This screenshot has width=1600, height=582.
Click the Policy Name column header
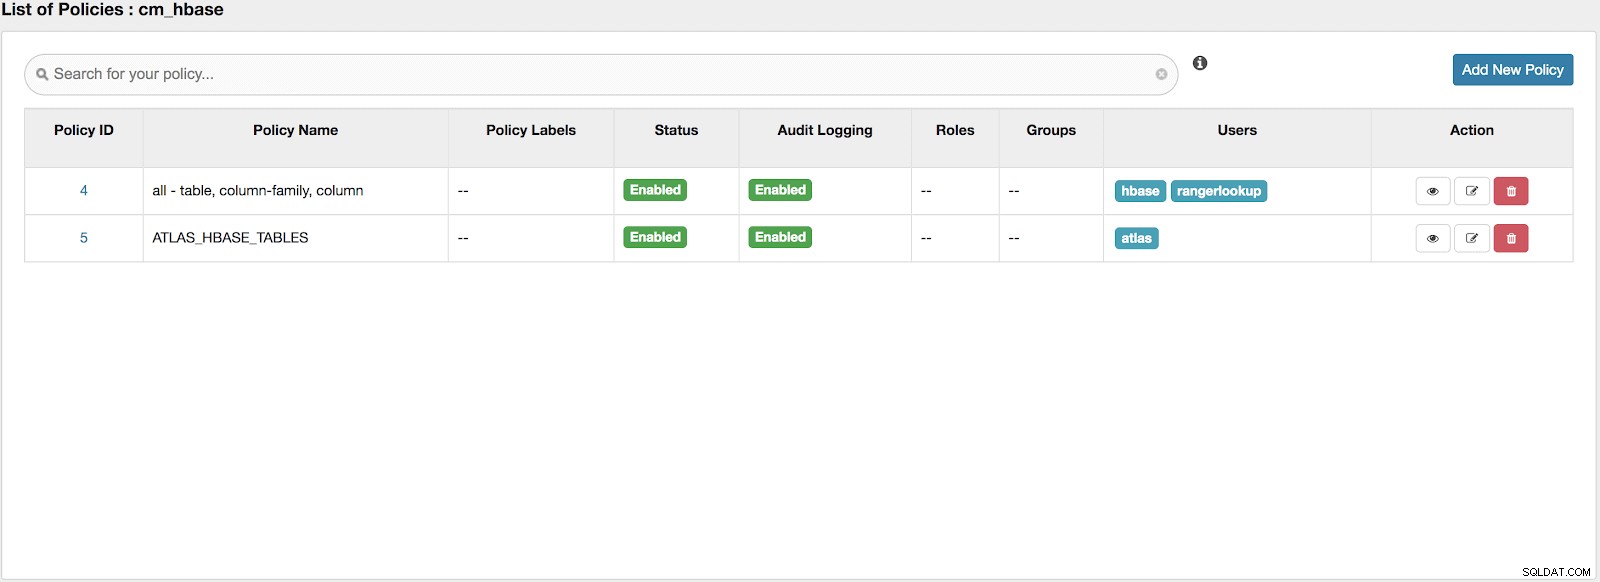point(295,130)
